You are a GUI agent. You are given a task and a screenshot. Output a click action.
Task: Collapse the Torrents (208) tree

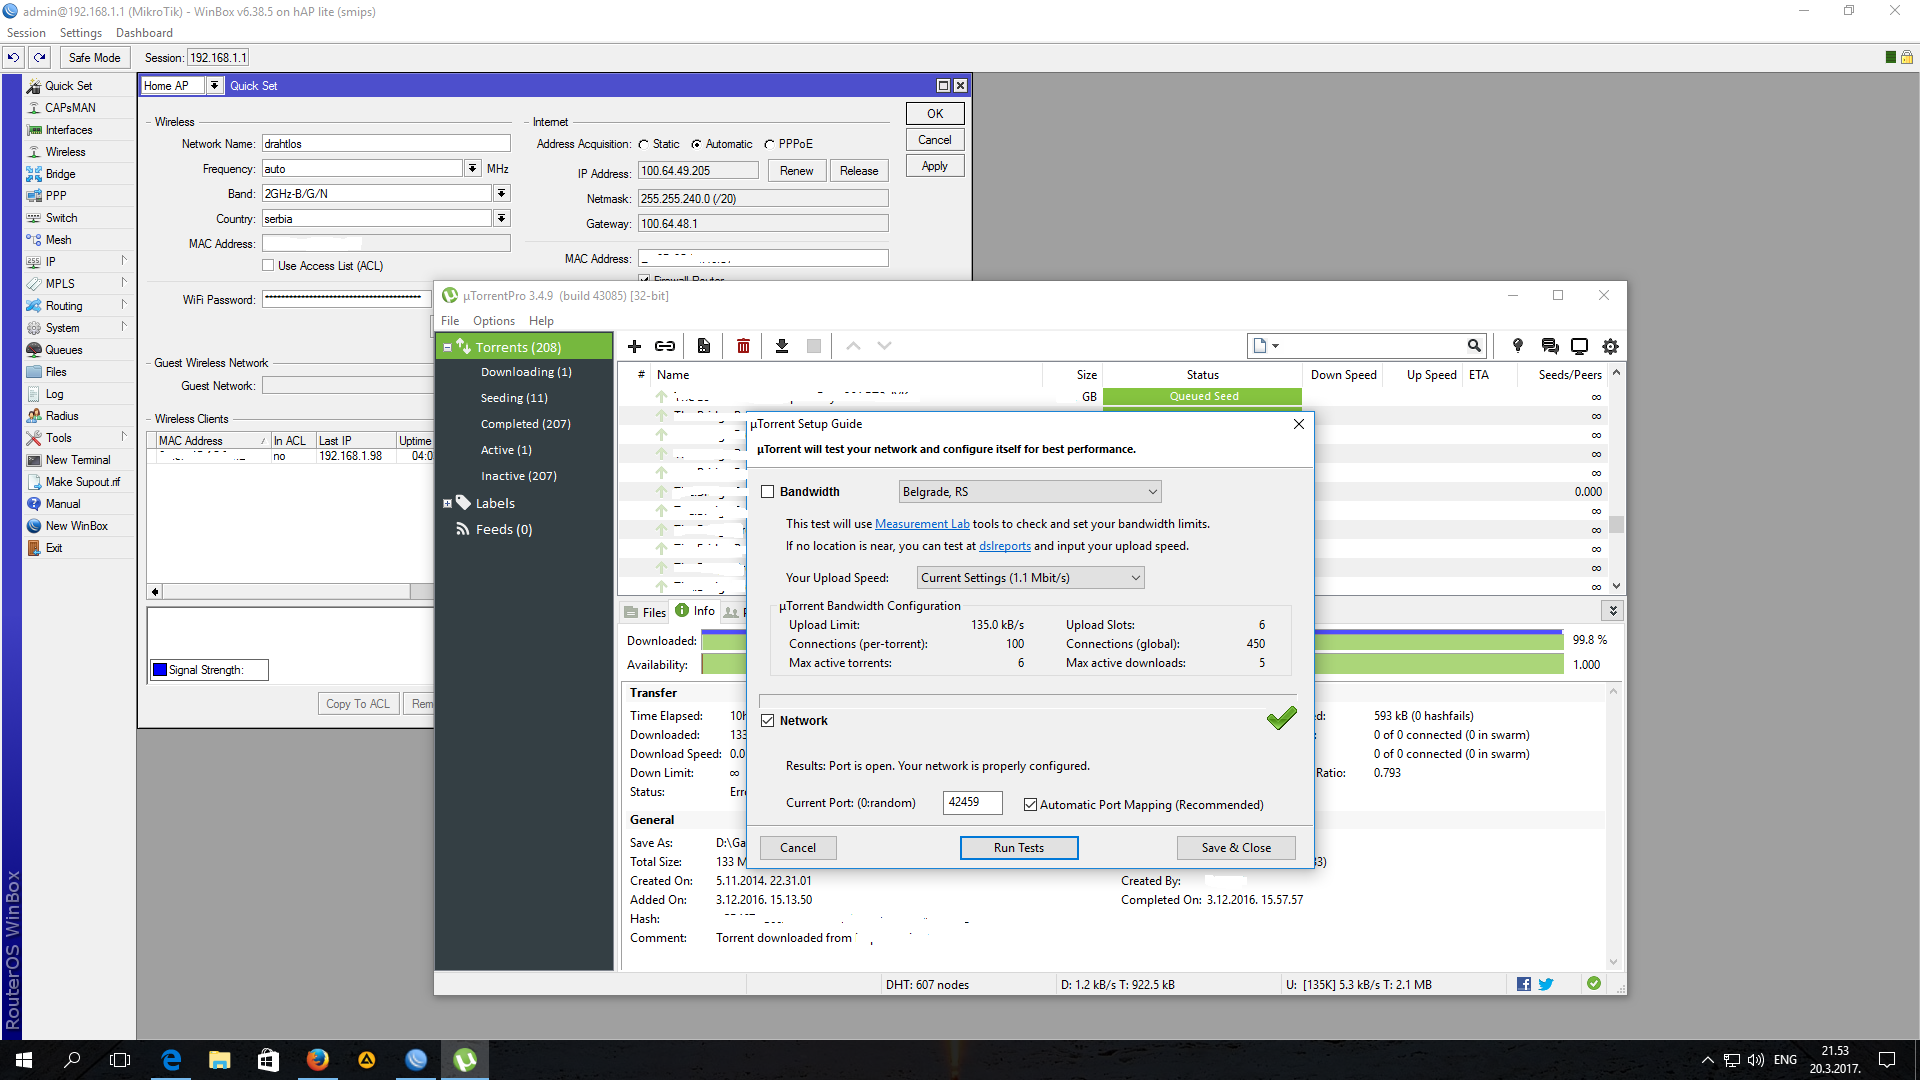coord(447,348)
